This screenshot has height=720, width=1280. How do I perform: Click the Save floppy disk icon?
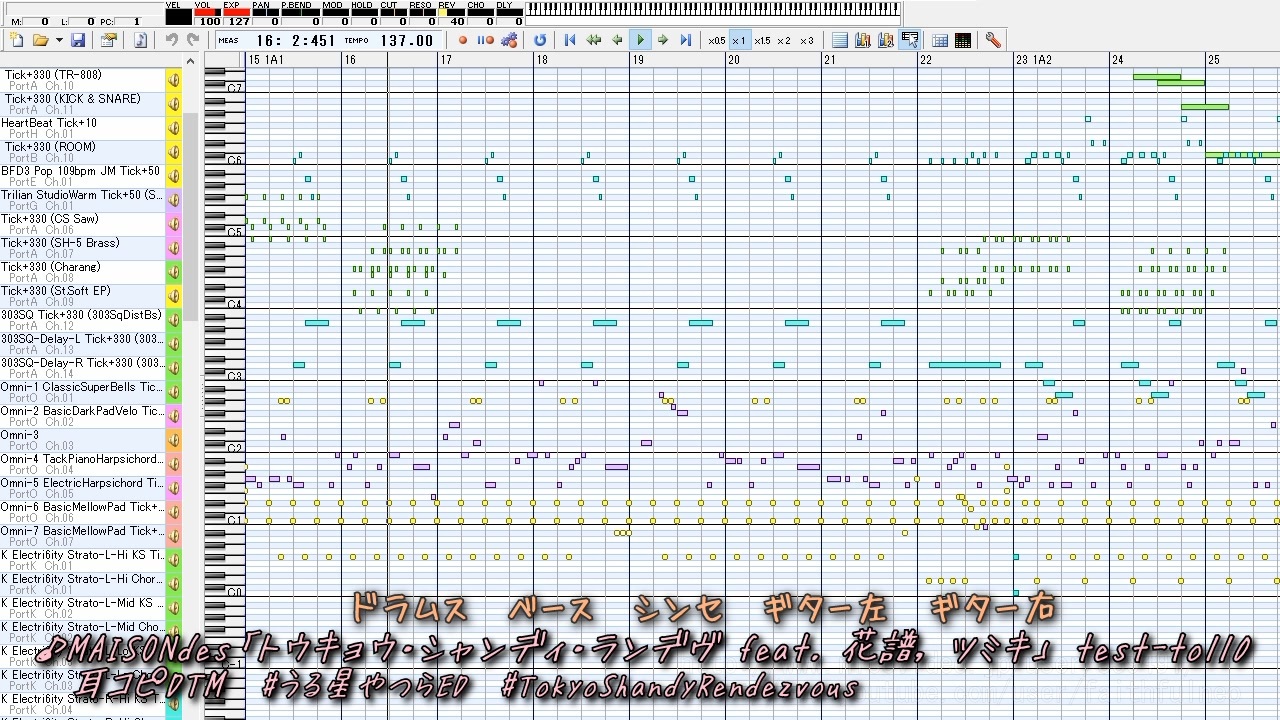pos(78,40)
